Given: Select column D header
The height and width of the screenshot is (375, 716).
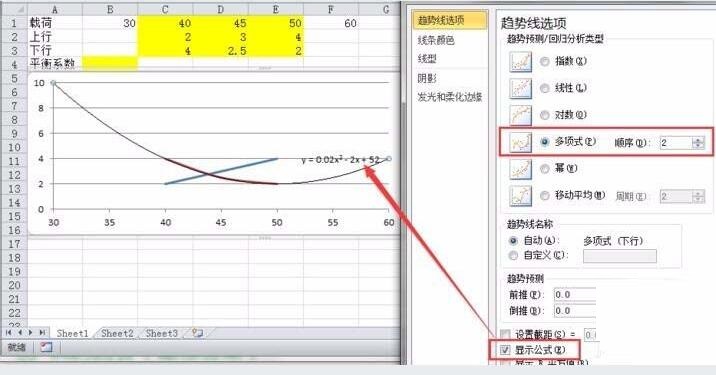Looking at the screenshot, I should [221, 10].
